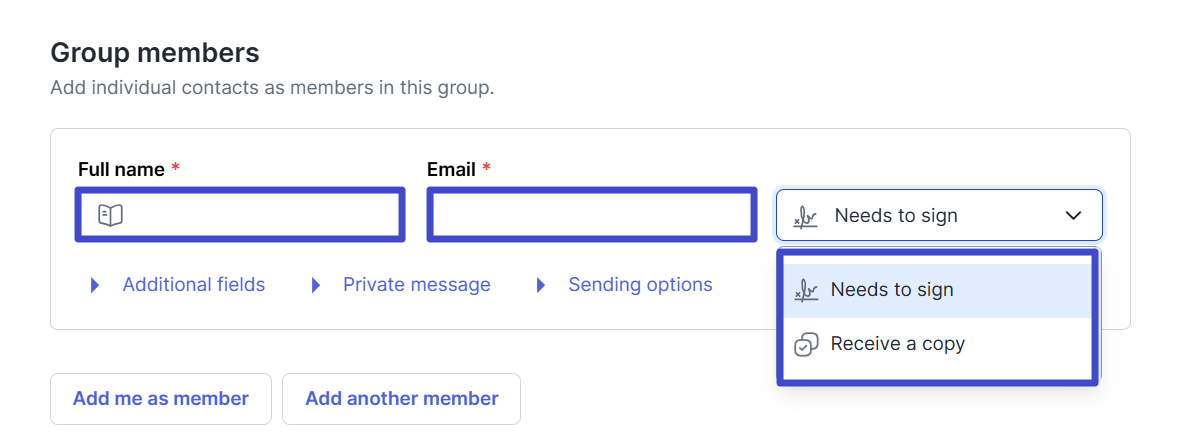Screen dimensions: 1204x444
Task: Expand the Additional fields section
Action: [x=194, y=285]
